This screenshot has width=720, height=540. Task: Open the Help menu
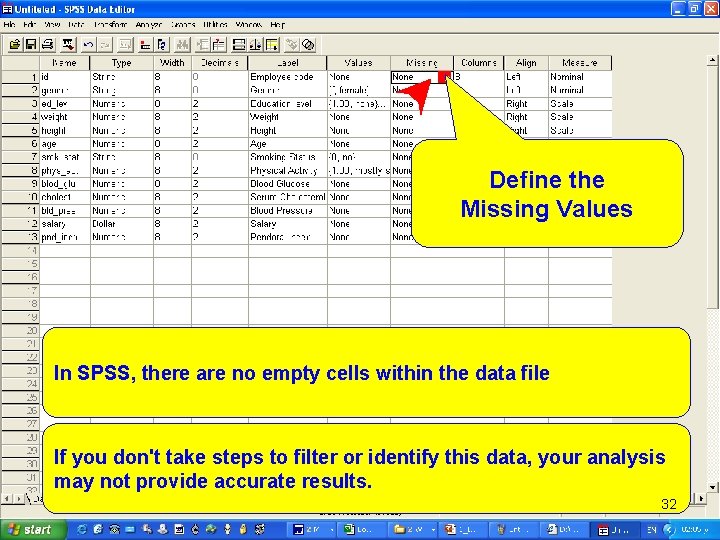click(x=277, y=24)
